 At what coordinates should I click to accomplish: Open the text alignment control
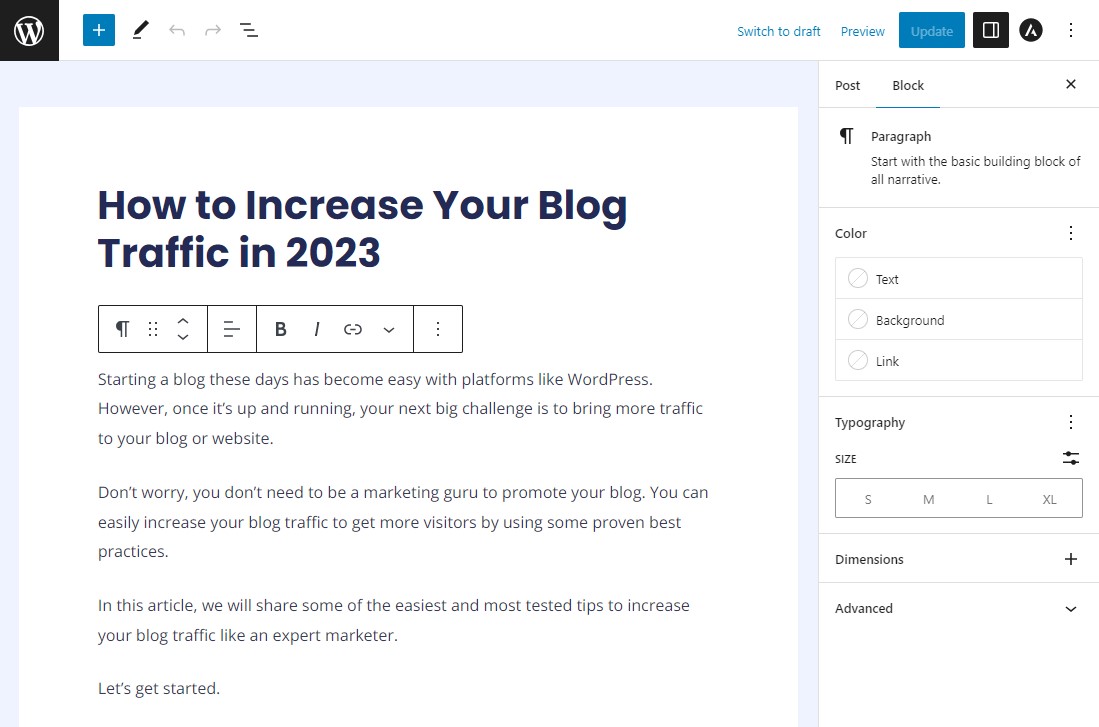(x=231, y=329)
